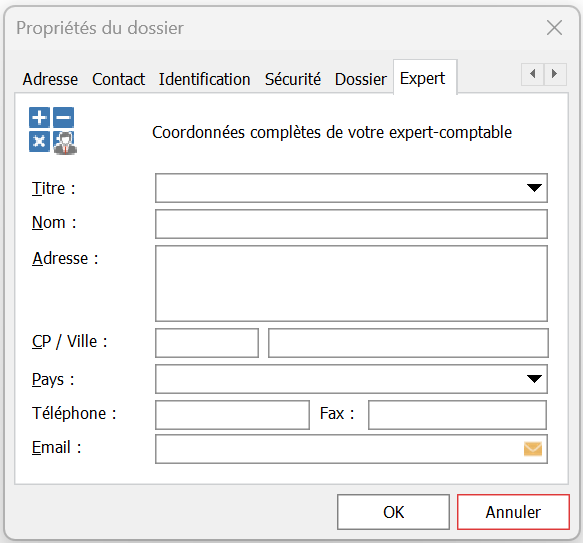Click the Fax input field

pyautogui.click(x=457, y=415)
